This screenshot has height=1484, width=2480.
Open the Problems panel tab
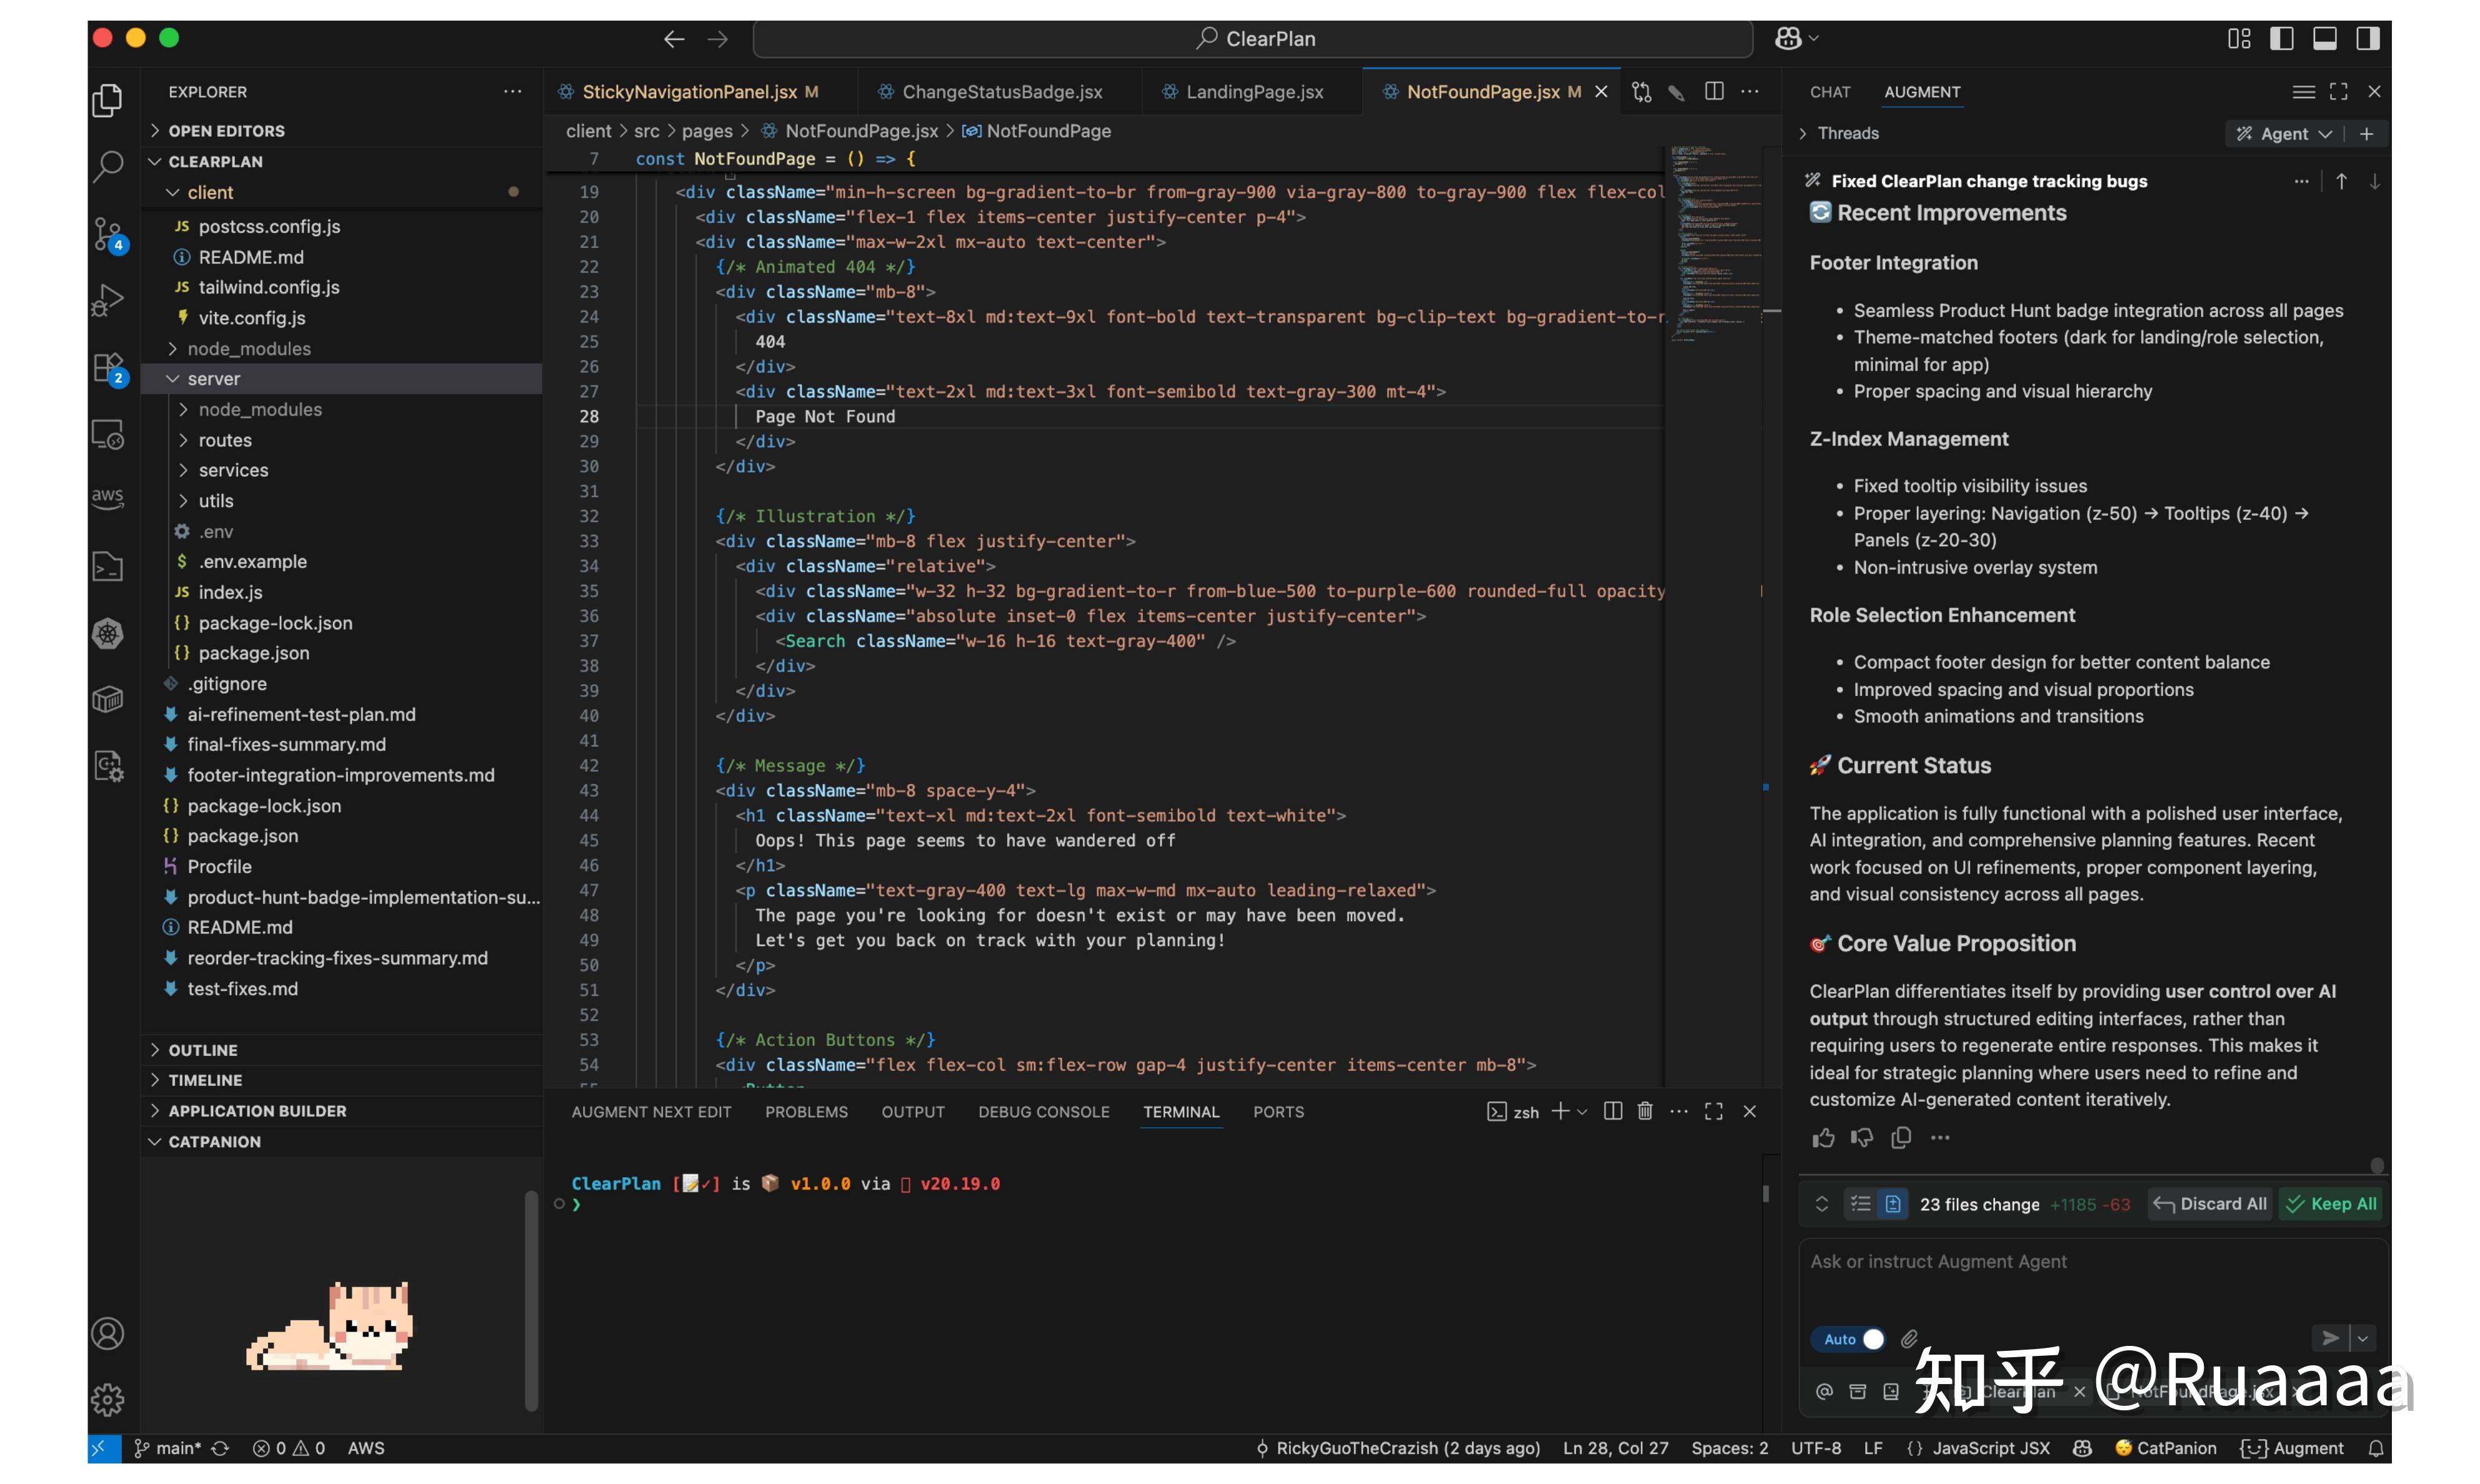pos(806,1112)
